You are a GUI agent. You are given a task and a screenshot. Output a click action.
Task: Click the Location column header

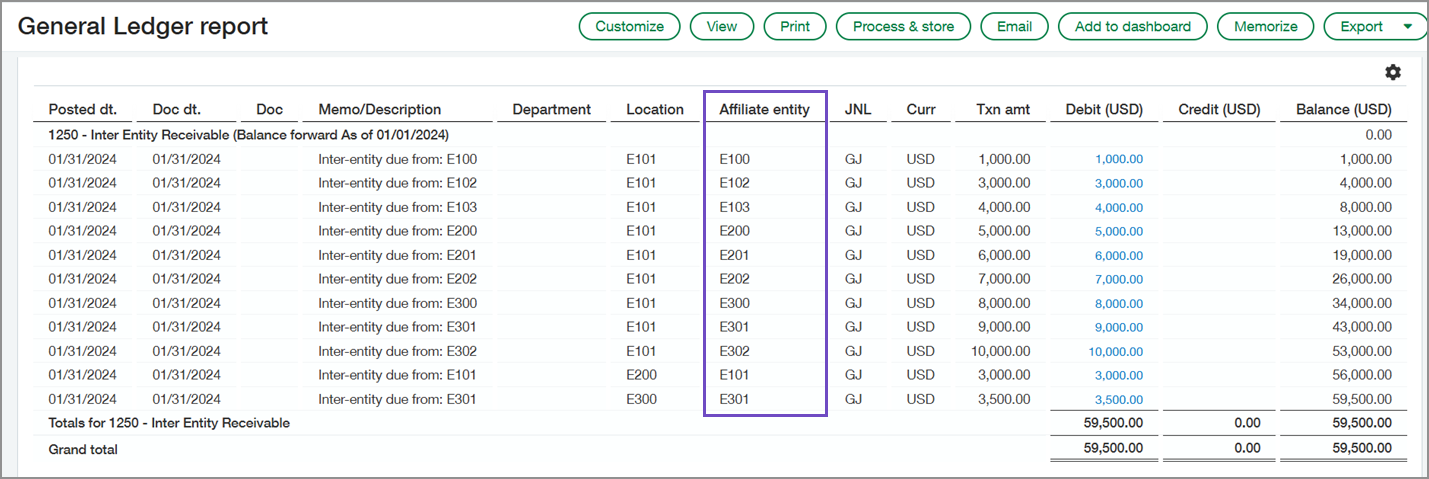pyautogui.click(x=655, y=110)
